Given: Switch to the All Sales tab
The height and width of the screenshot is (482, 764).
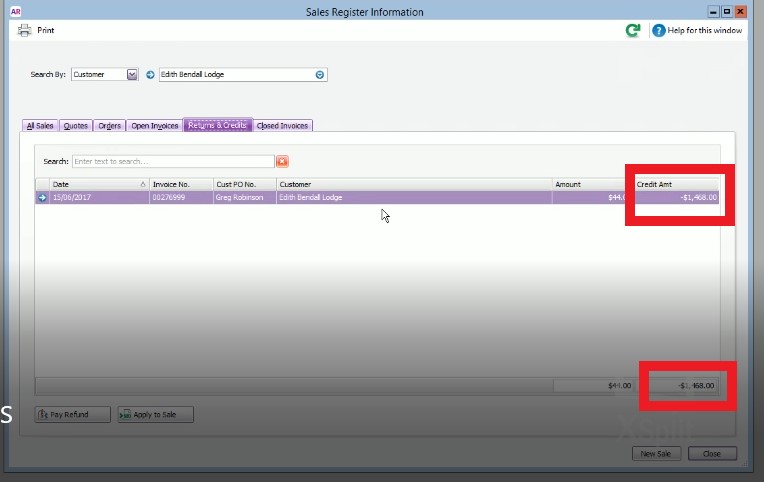Looking at the screenshot, I should click(40, 126).
